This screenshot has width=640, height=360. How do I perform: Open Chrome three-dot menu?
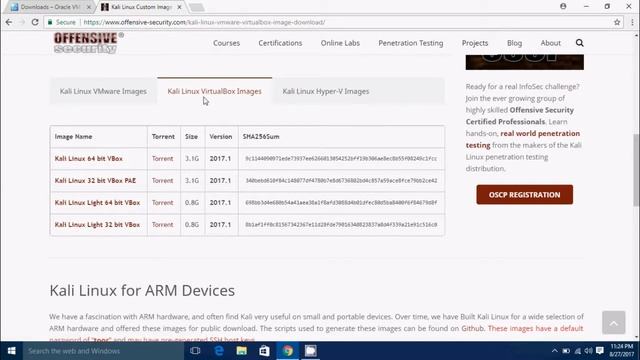coord(632,22)
